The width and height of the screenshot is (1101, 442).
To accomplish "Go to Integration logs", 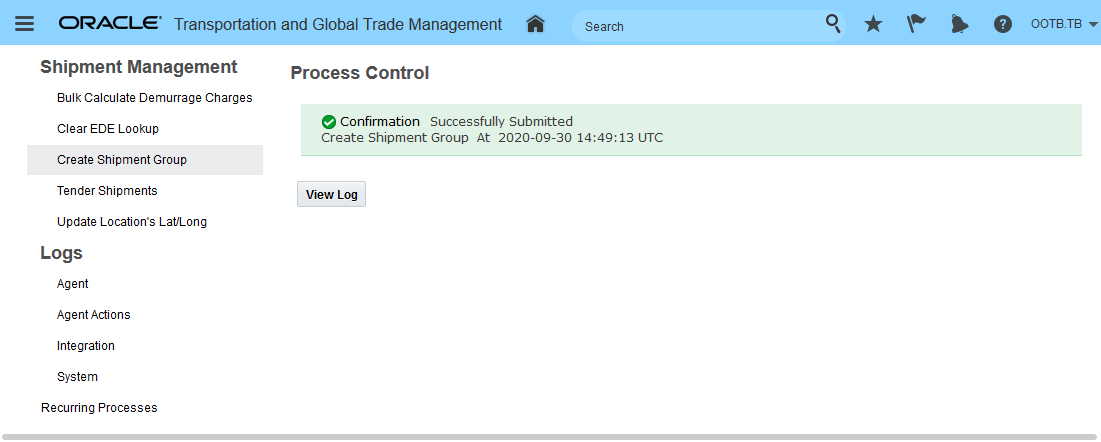I will 86,346.
